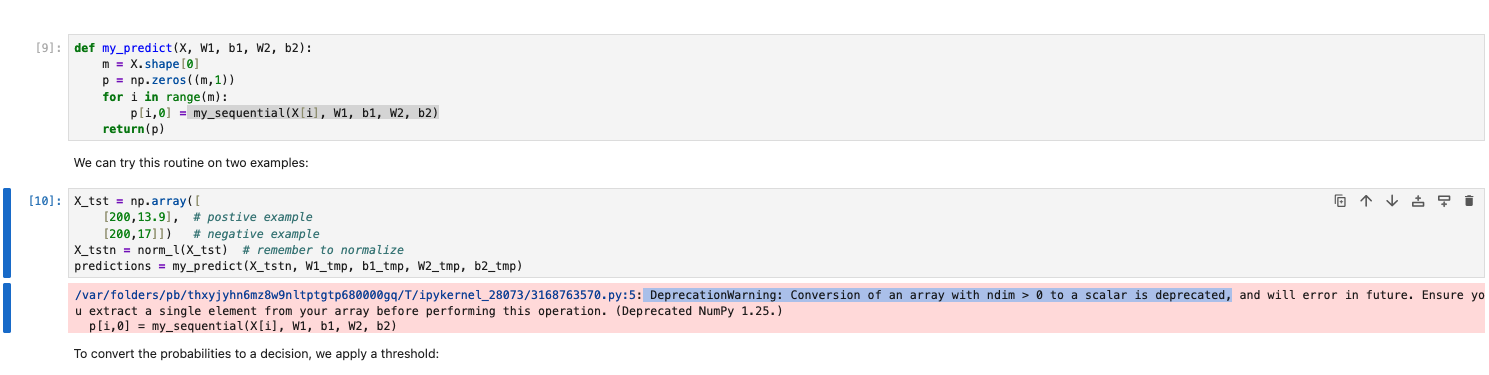The height and width of the screenshot is (375, 1489).
Task: Click the highlighted my_sequential call in cell 9
Action: 316,113
